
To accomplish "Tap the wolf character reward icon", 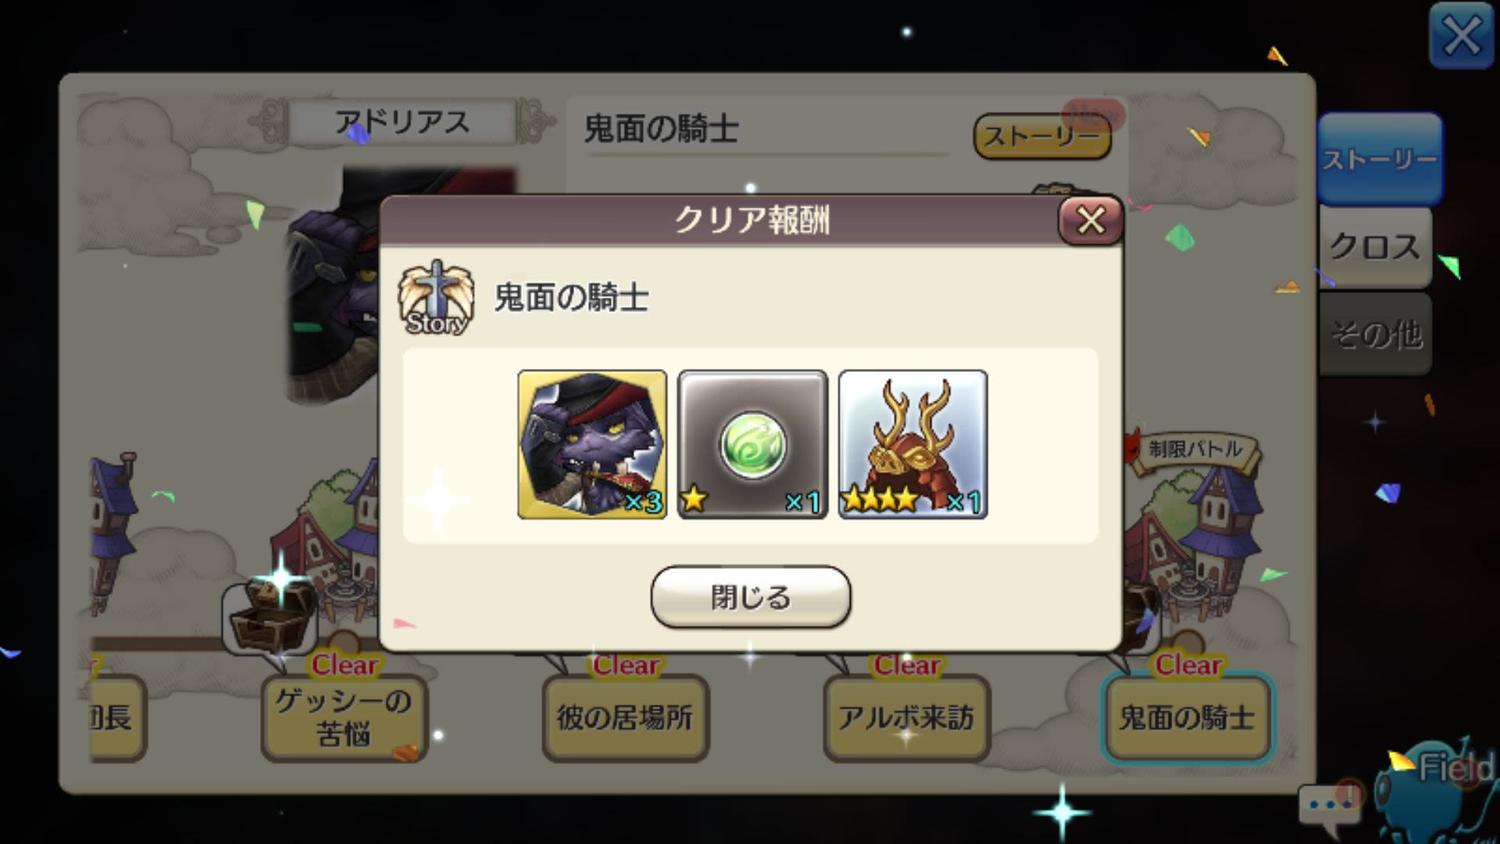I will click(592, 444).
